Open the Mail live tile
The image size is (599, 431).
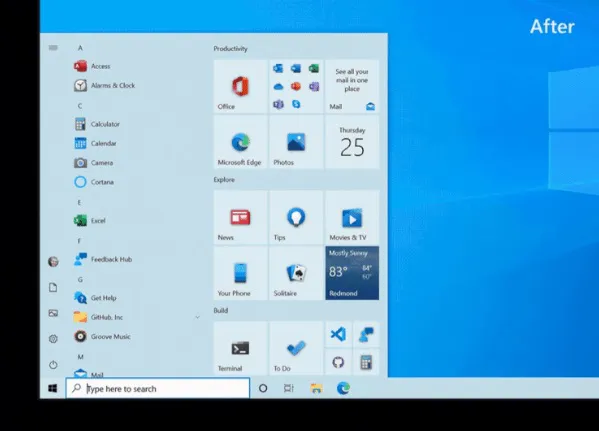point(352,86)
